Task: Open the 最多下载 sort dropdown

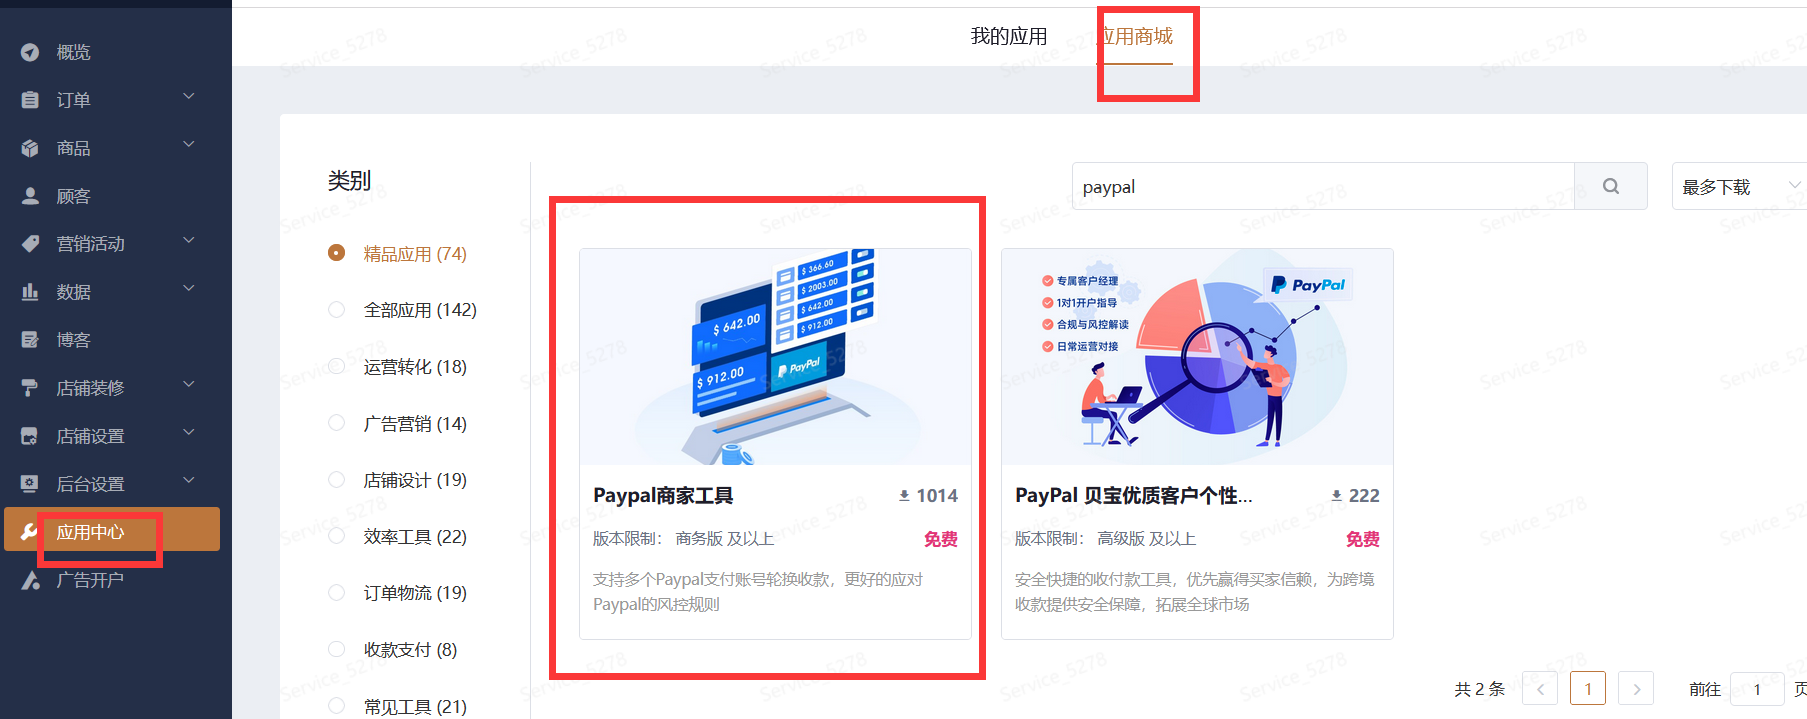Action: (1739, 186)
